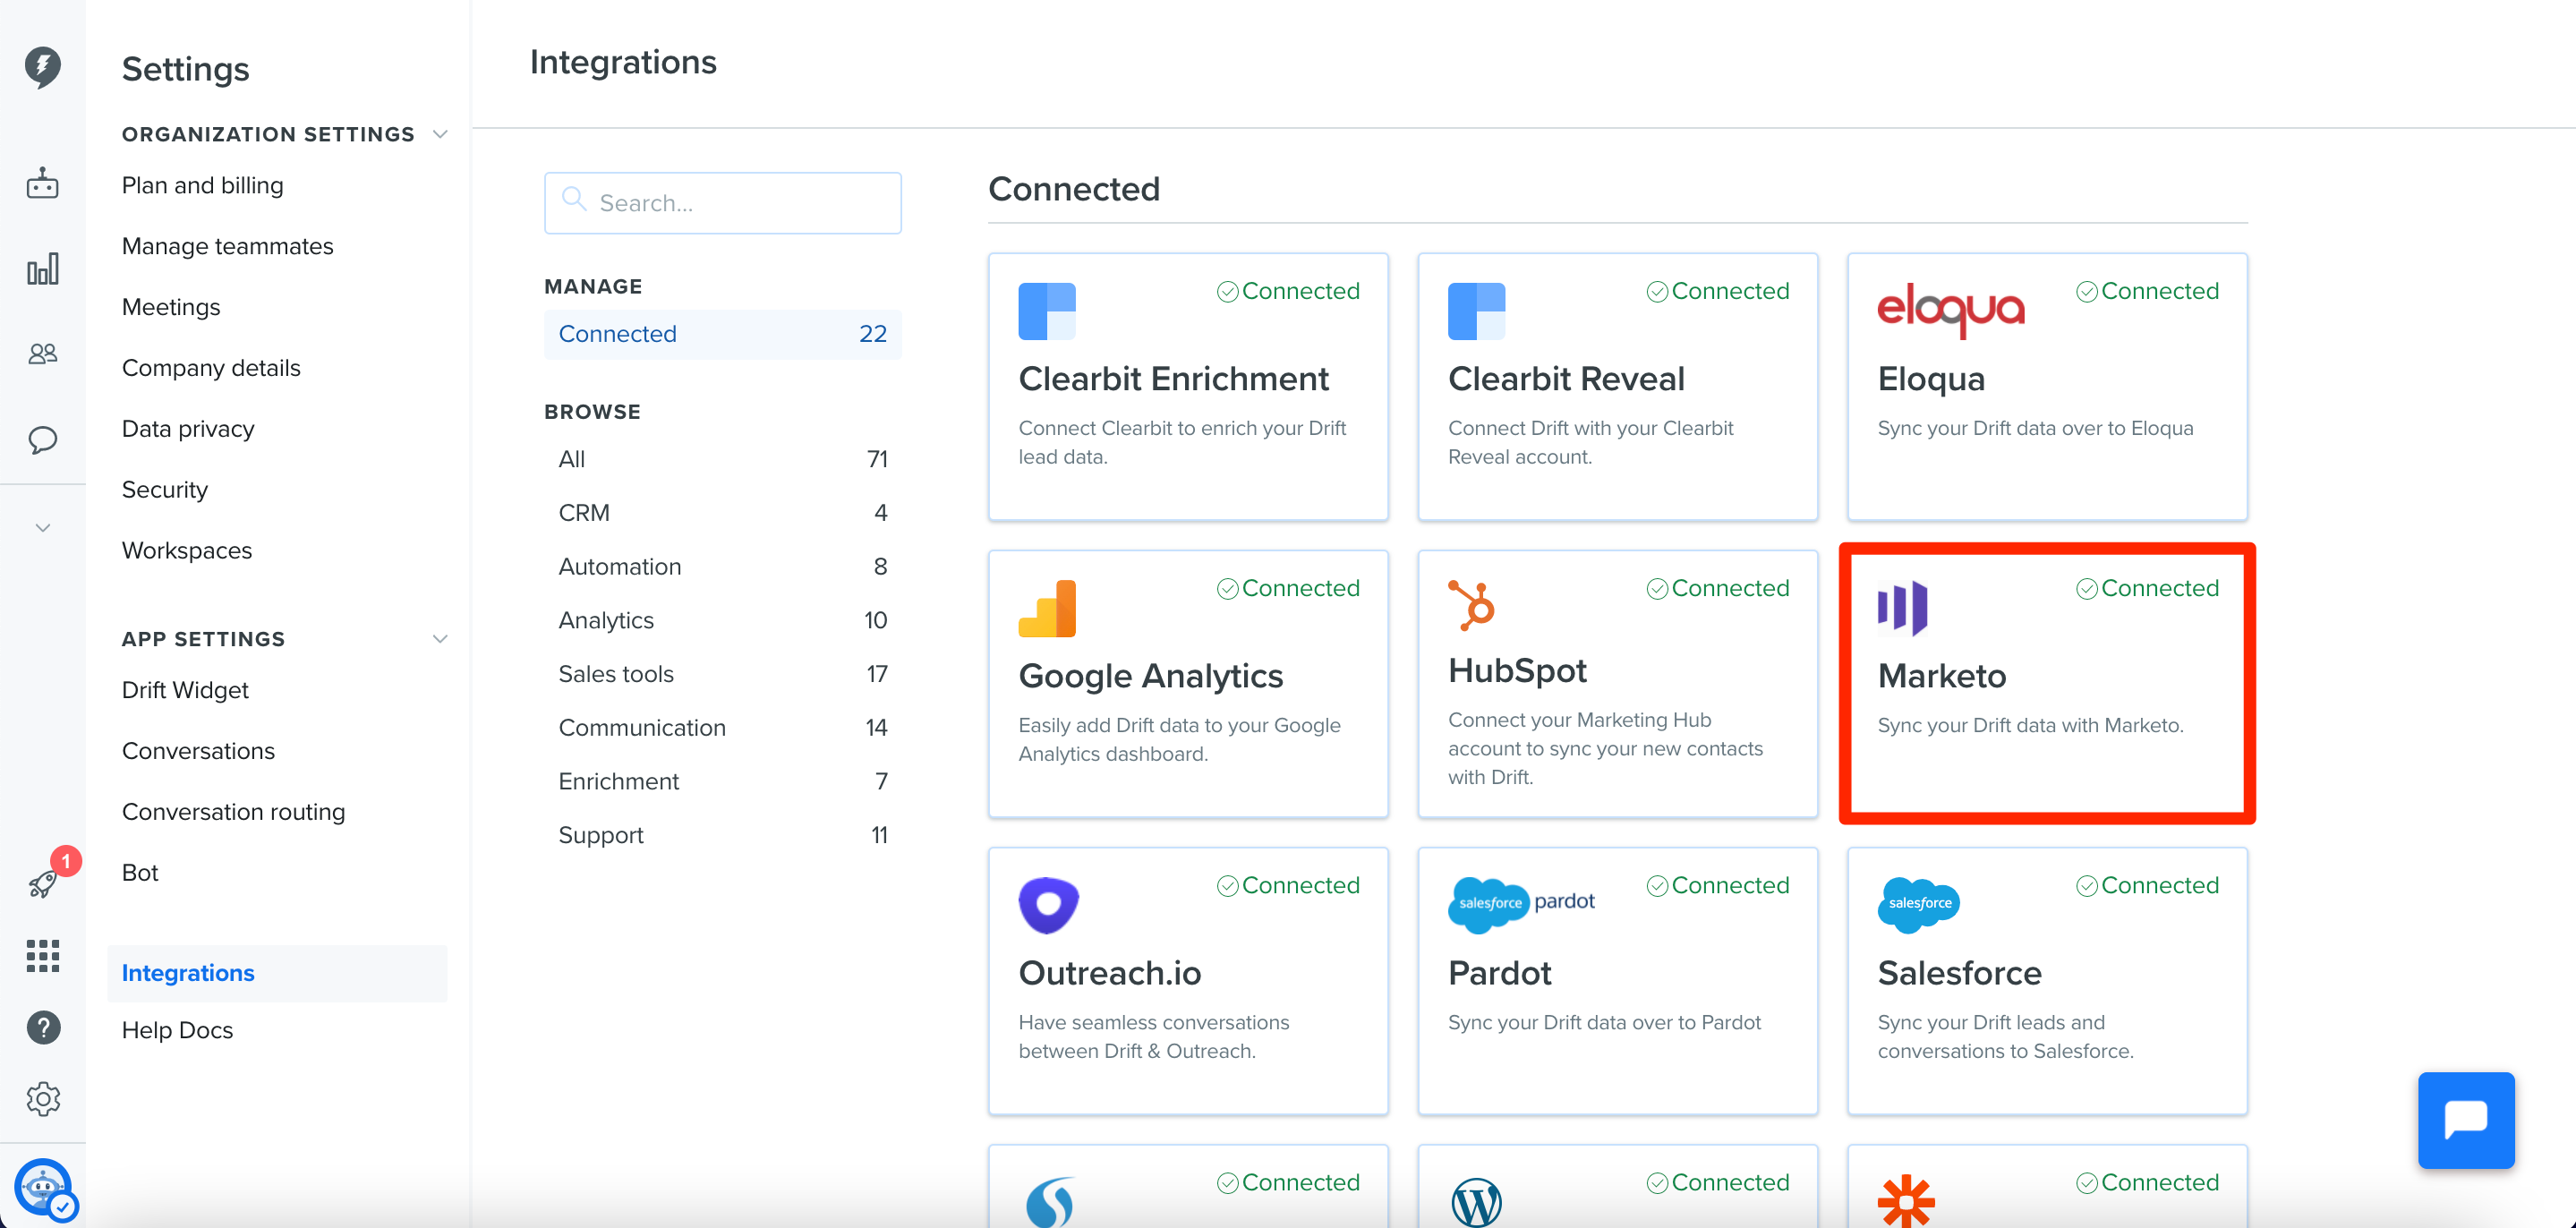Filter integrations by Support category
This screenshot has width=2576, height=1228.
pyautogui.click(x=722, y=835)
